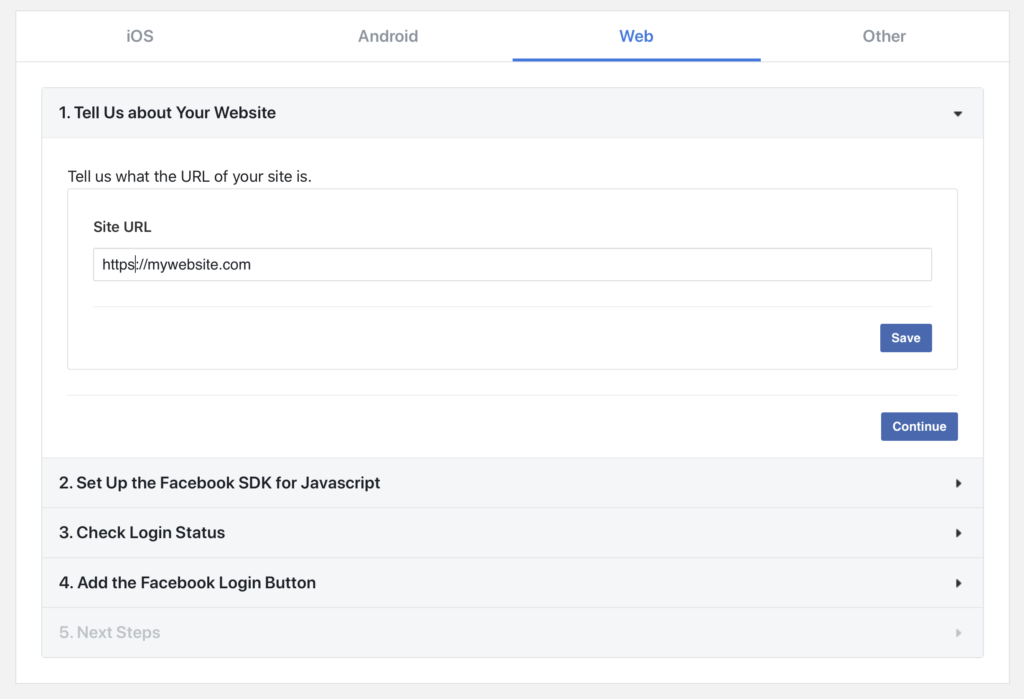Click the disabled '5. Next Steps' heading

[x=110, y=633]
